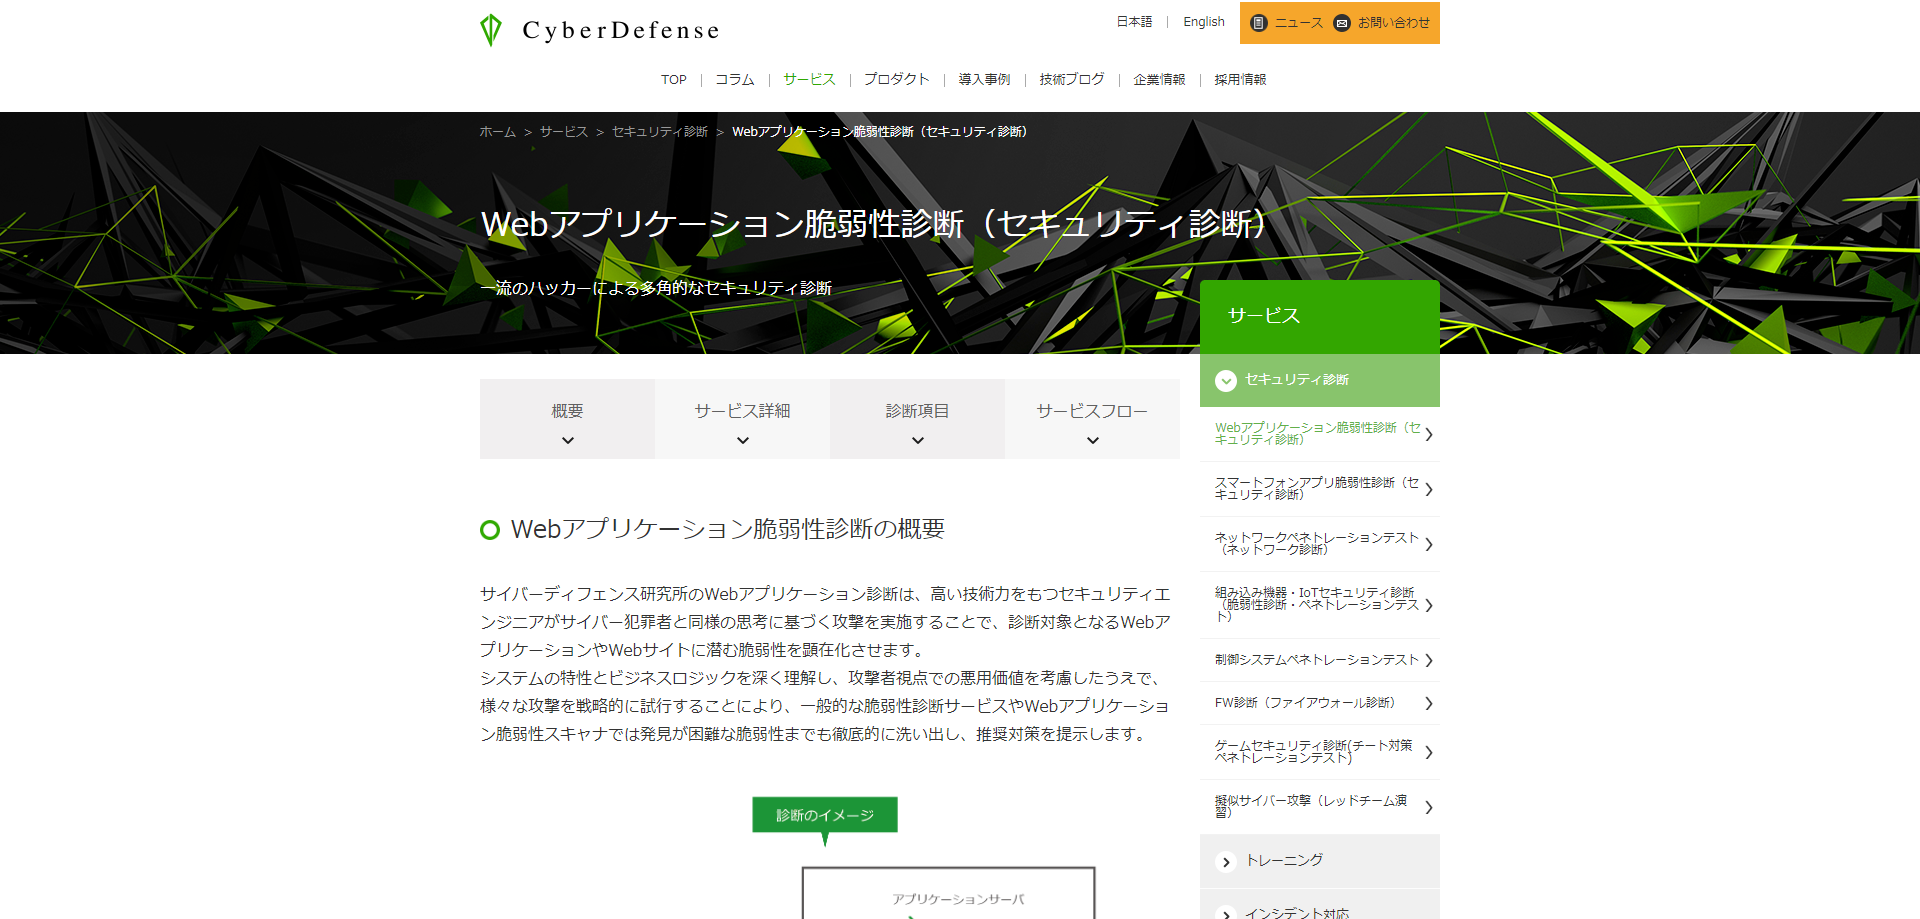Click the large hero page title
The width and height of the screenshot is (1920, 919).
coord(873,224)
